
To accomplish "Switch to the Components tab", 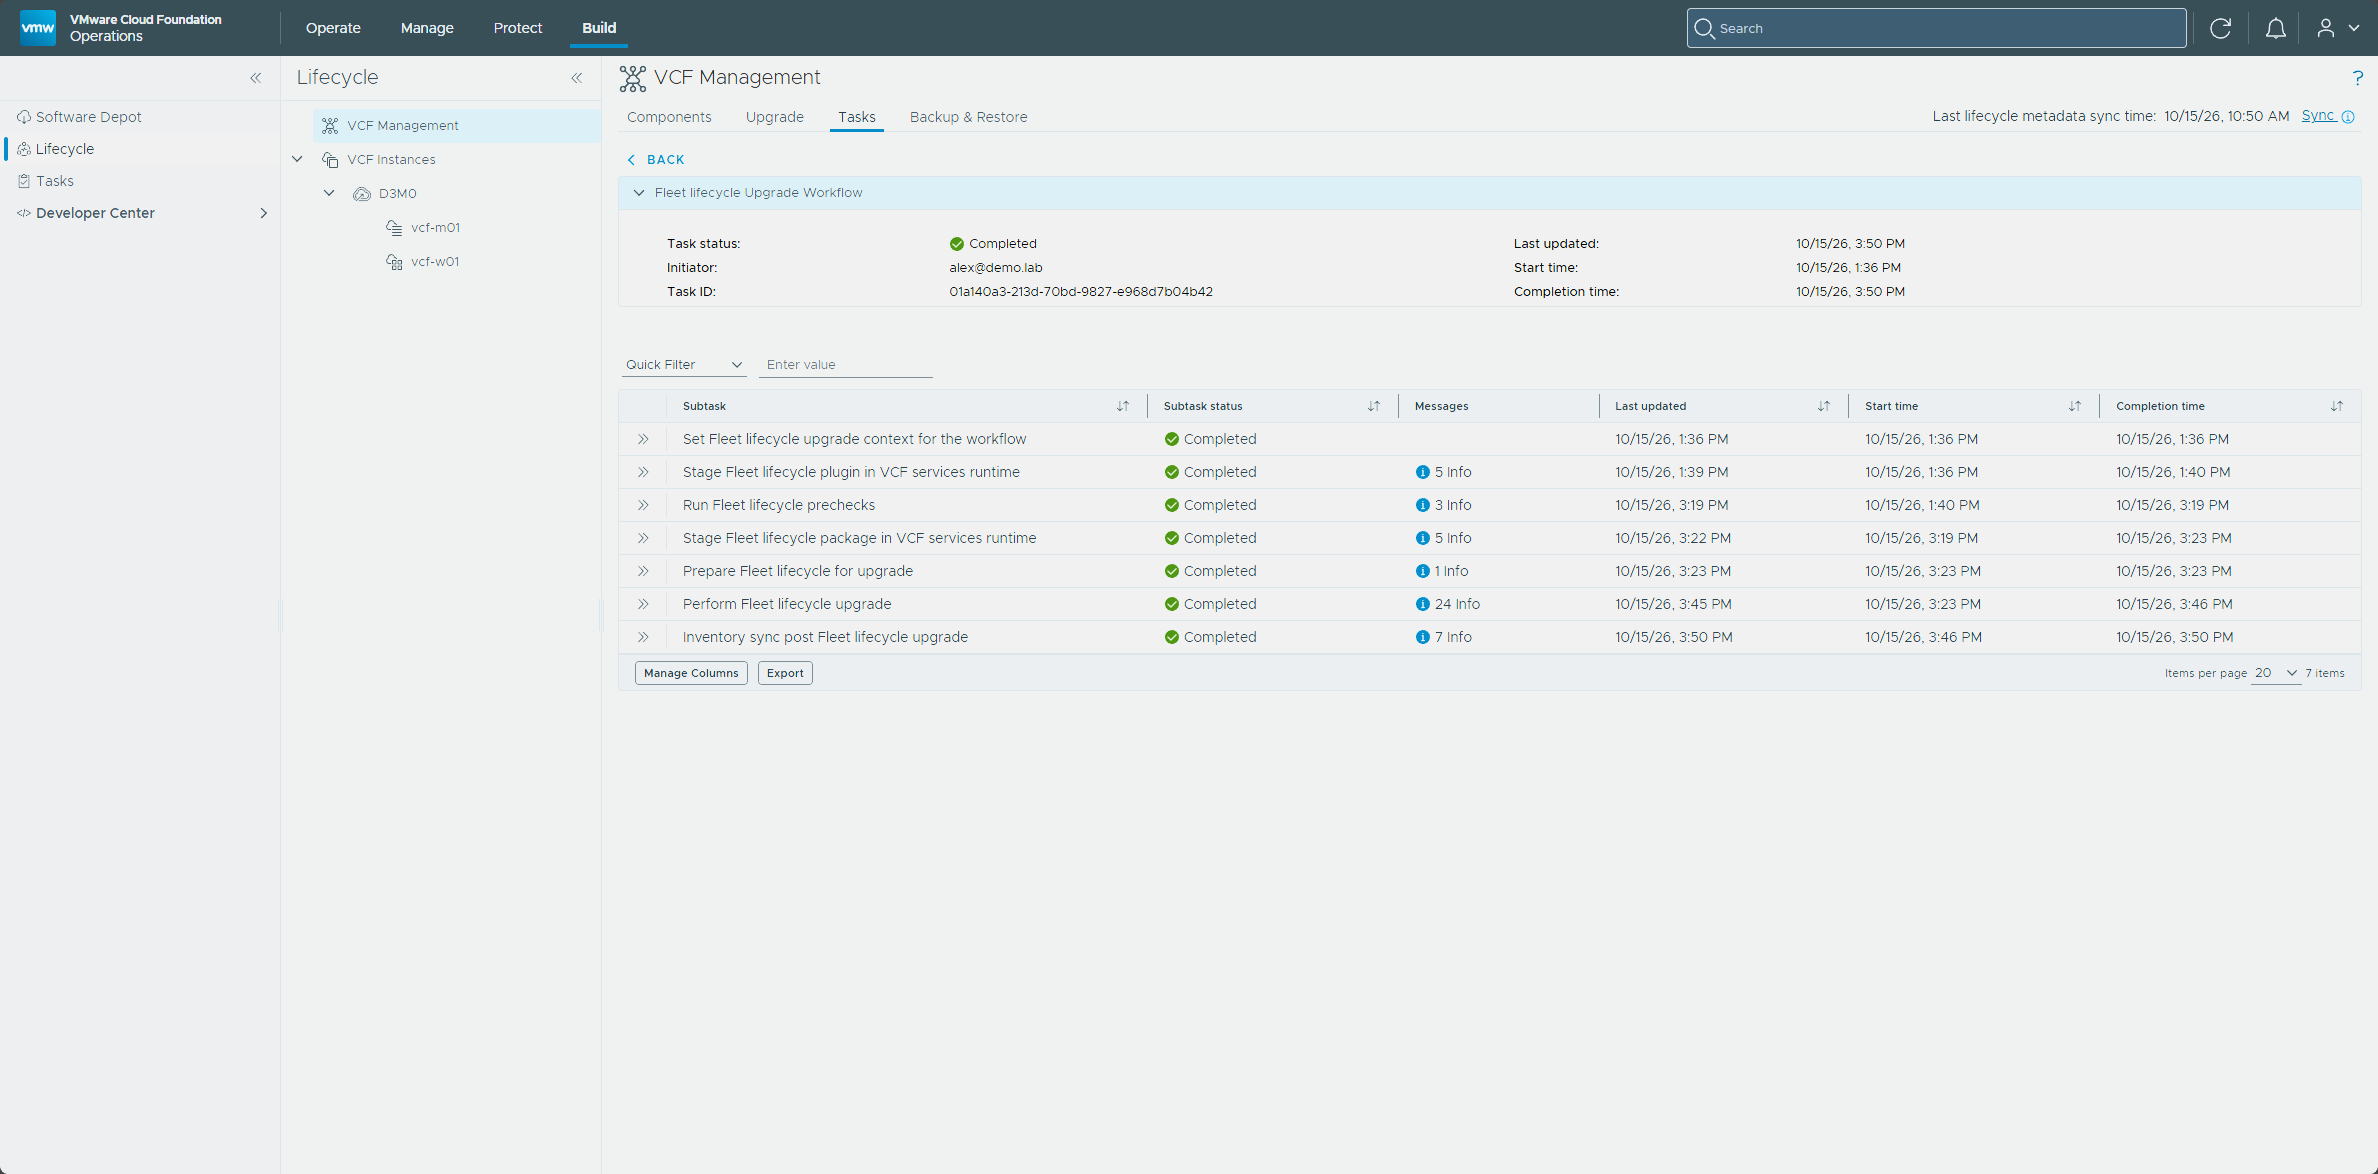I will coord(669,117).
